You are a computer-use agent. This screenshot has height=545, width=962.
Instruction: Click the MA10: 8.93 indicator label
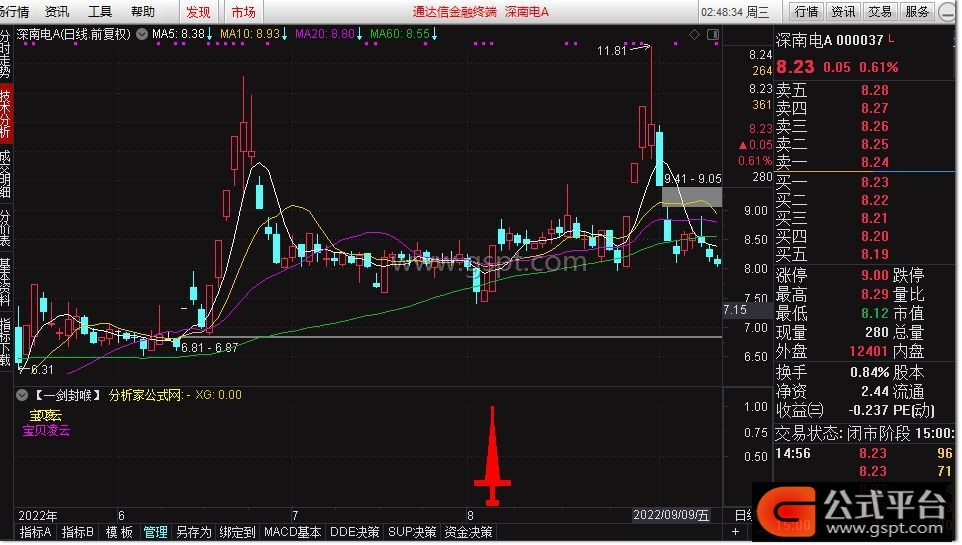(x=253, y=34)
